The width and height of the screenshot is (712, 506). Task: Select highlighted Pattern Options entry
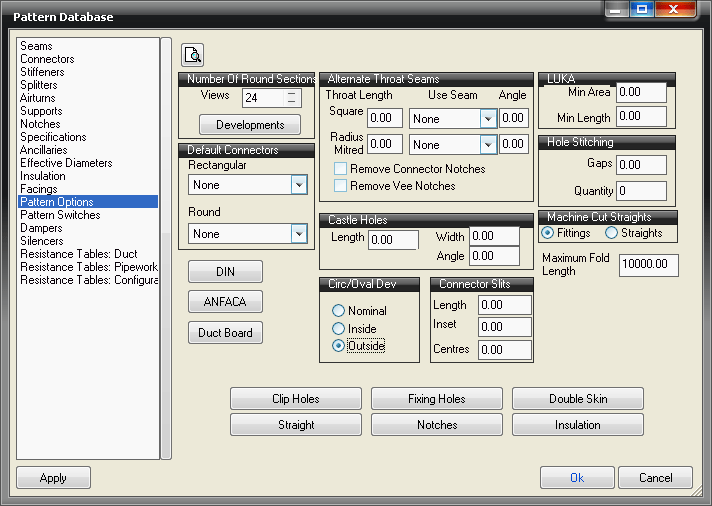pos(88,202)
